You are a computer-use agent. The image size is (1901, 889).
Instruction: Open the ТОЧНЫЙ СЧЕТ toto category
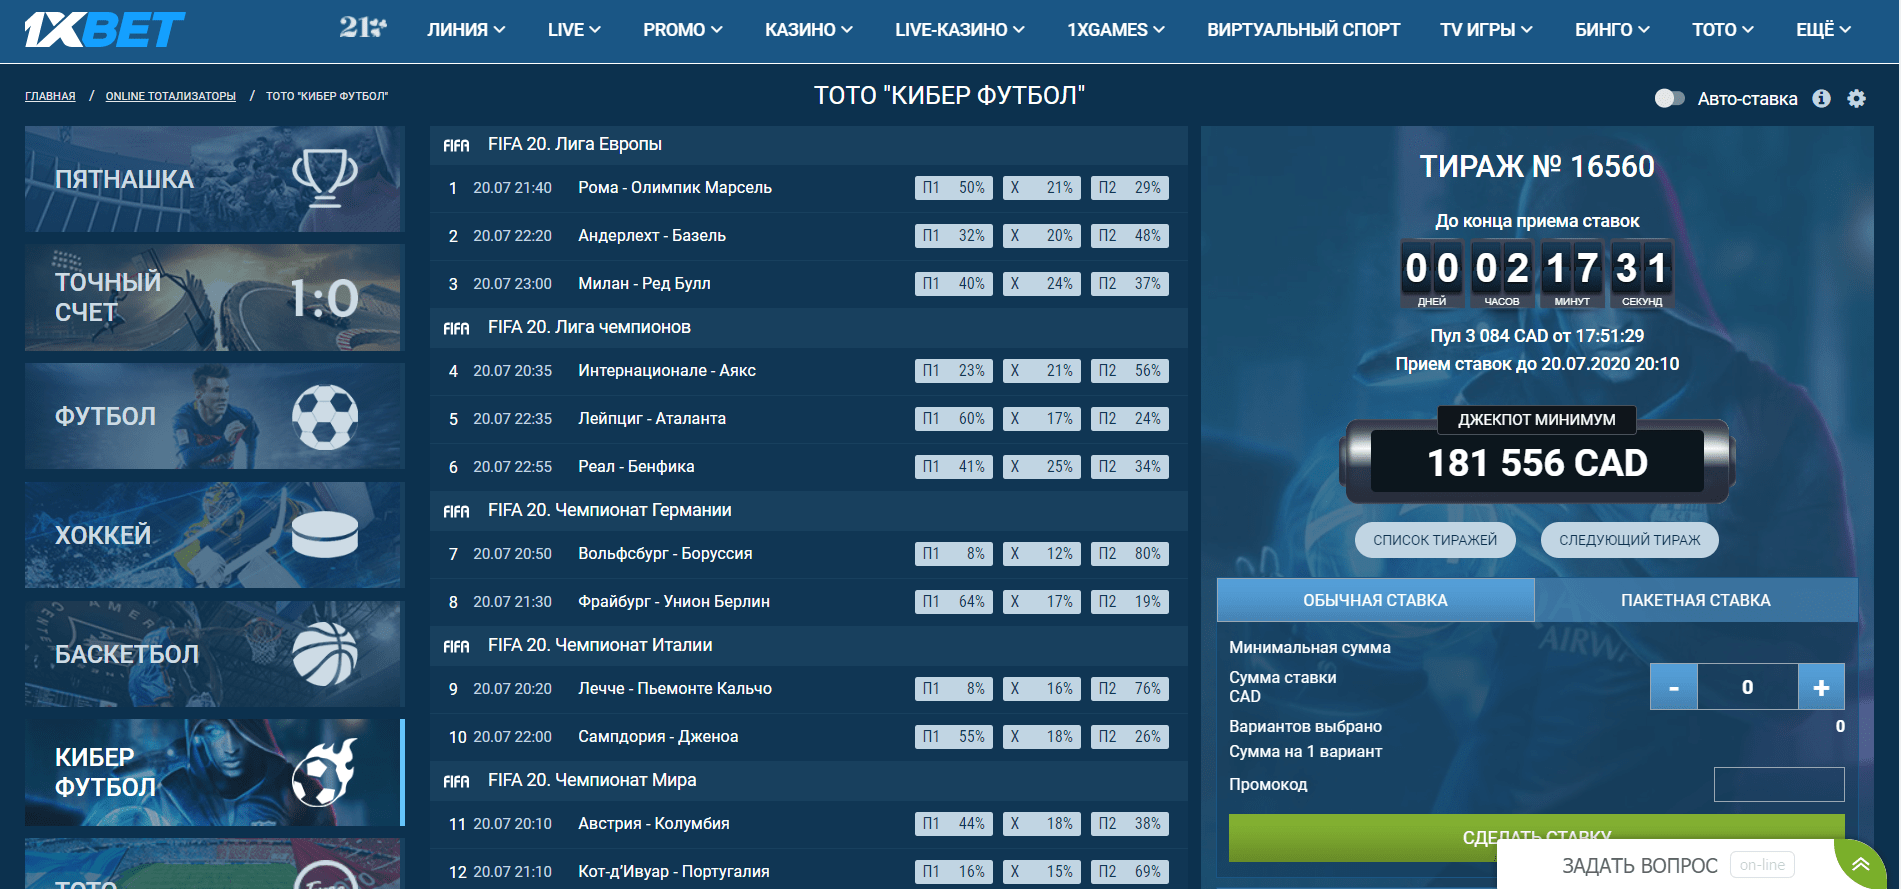click(x=214, y=298)
